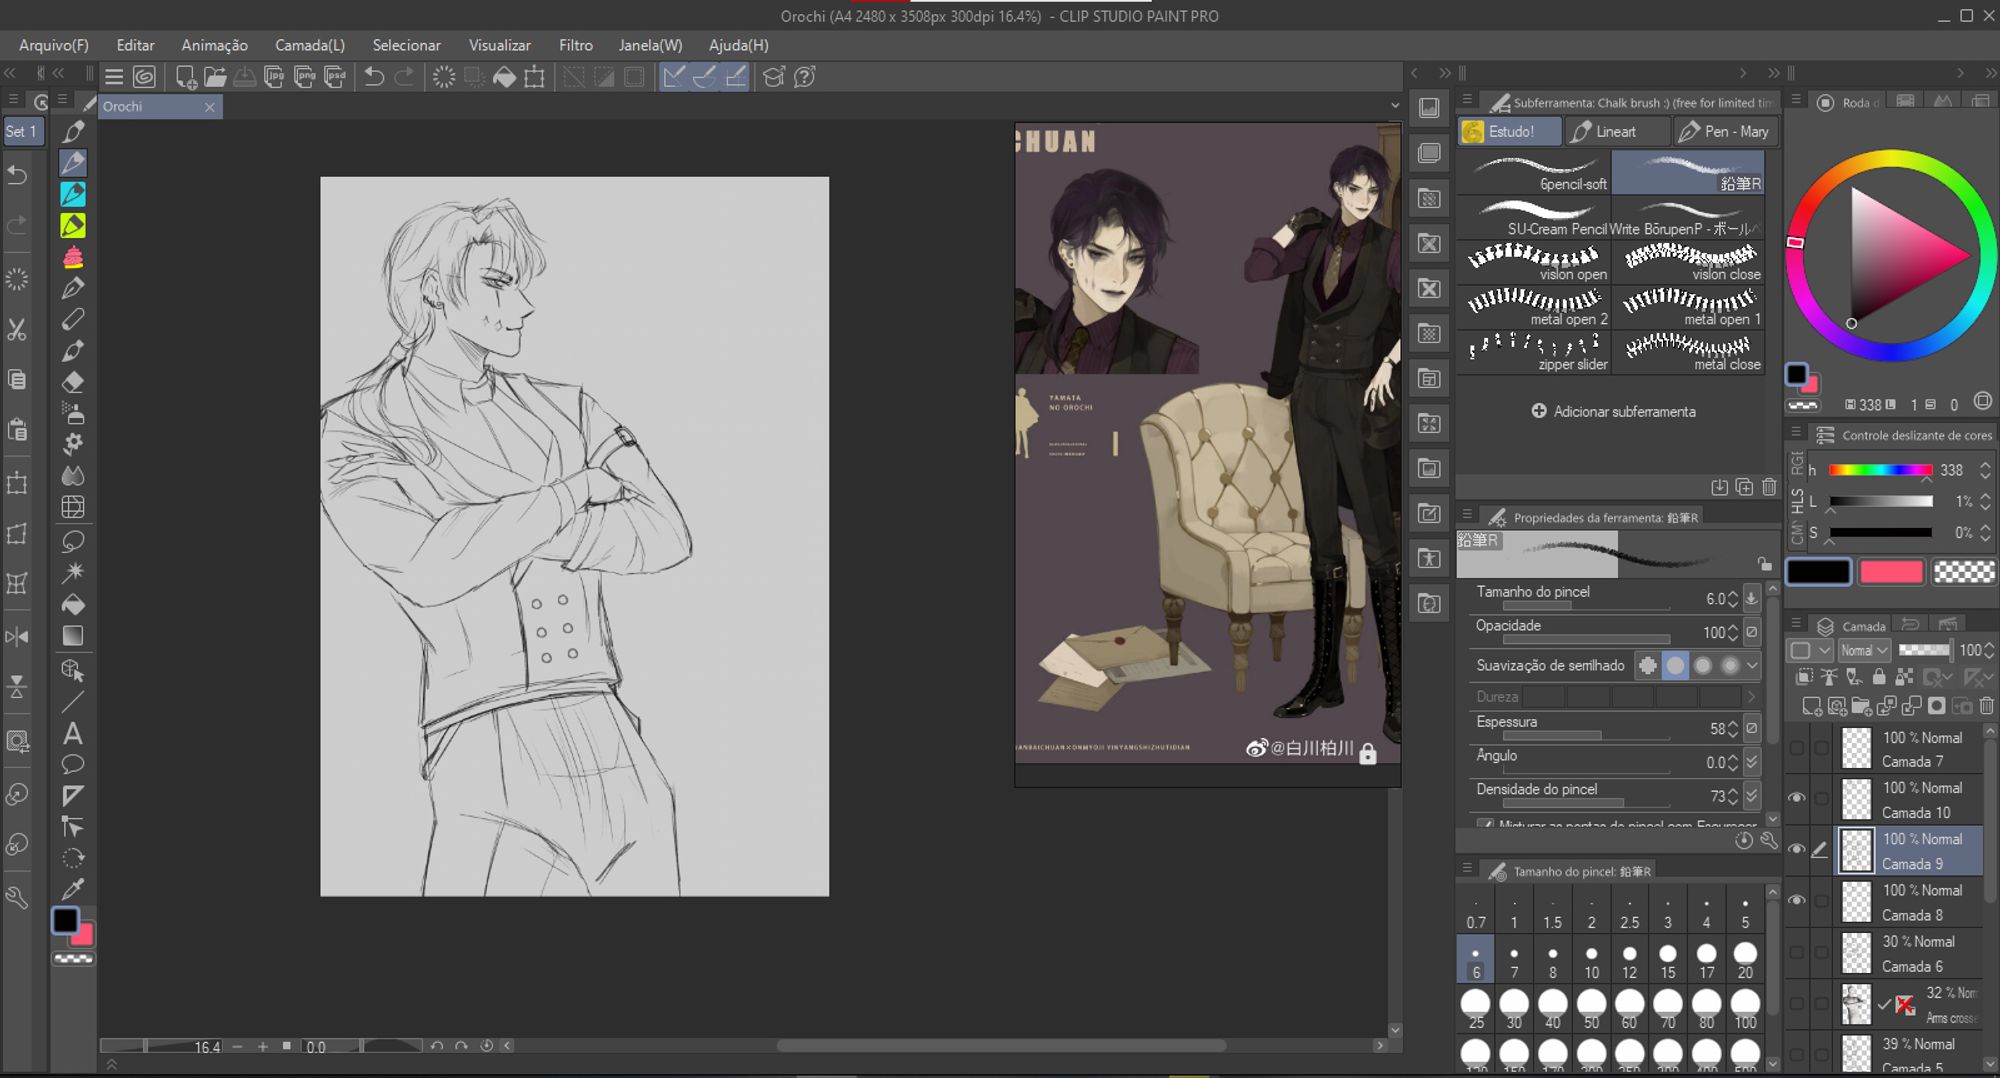
Task: Select the Airbrush tool
Action: pyautogui.click(x=73, y=413)
